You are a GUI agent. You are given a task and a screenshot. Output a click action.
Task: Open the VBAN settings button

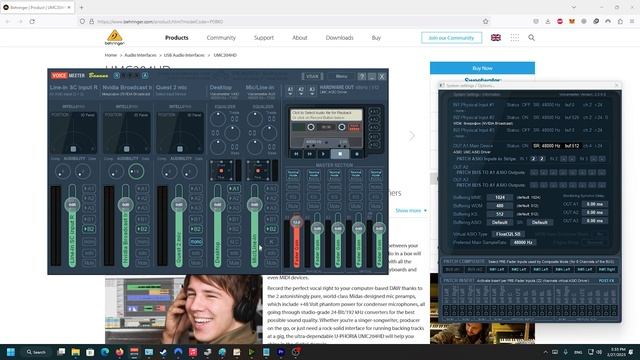pos(312,76)
